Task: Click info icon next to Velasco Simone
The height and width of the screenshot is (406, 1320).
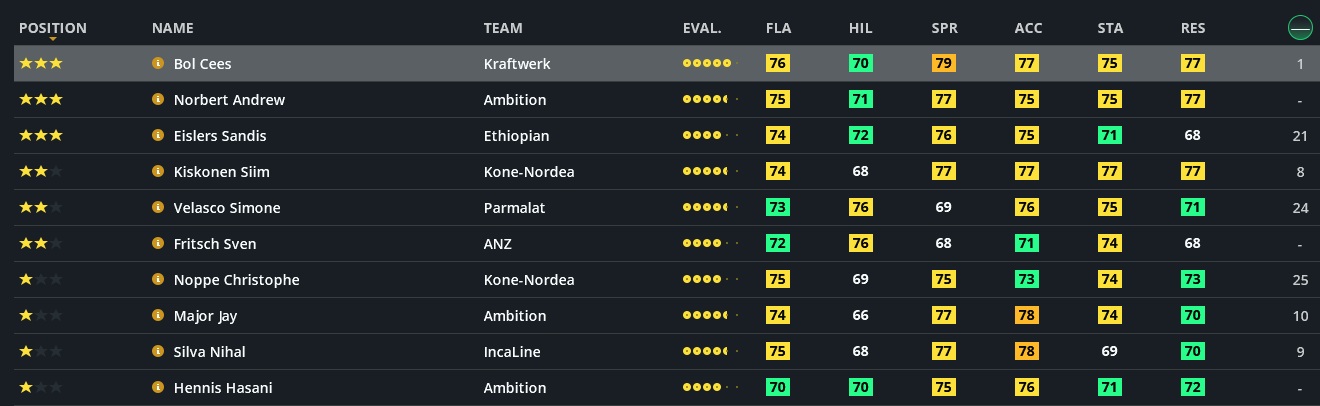Action: [158, 207]
